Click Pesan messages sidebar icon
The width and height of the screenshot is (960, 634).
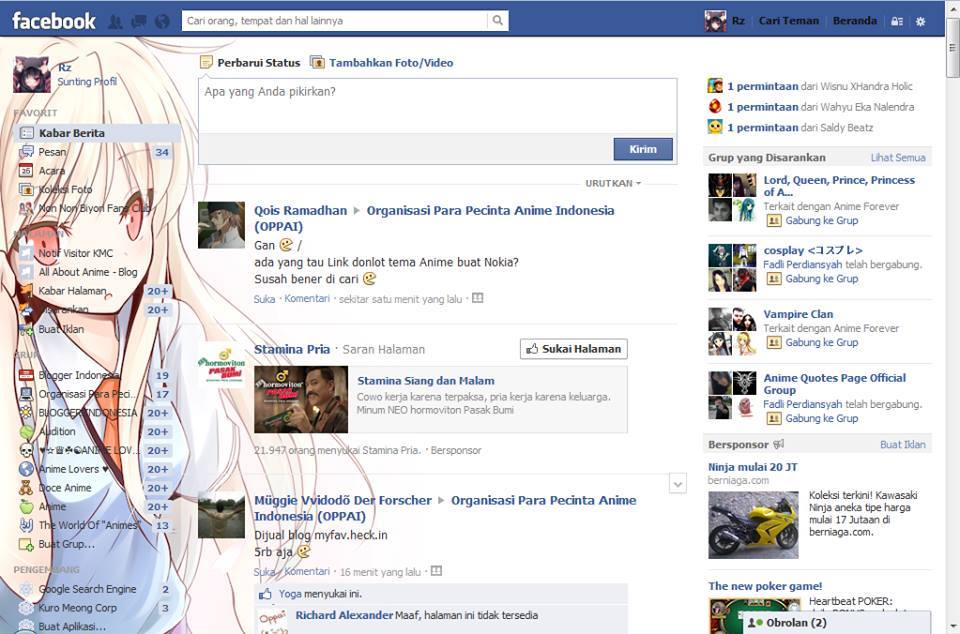[26, 152]
